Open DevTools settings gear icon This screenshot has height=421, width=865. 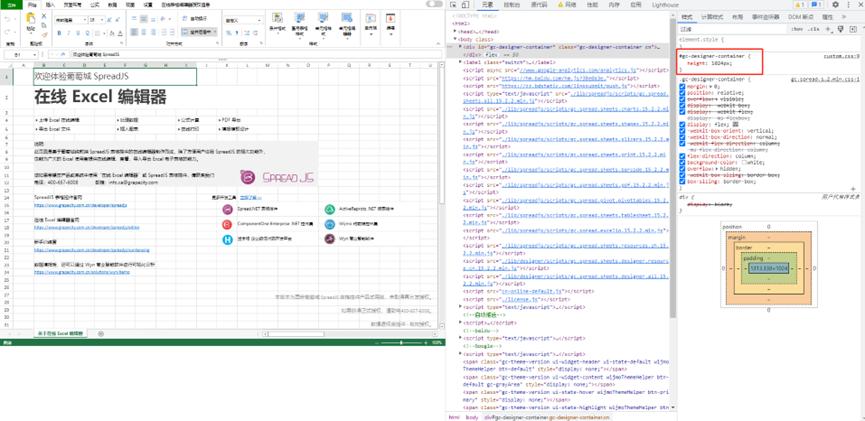pyautogui.click(x=835, y=4)
